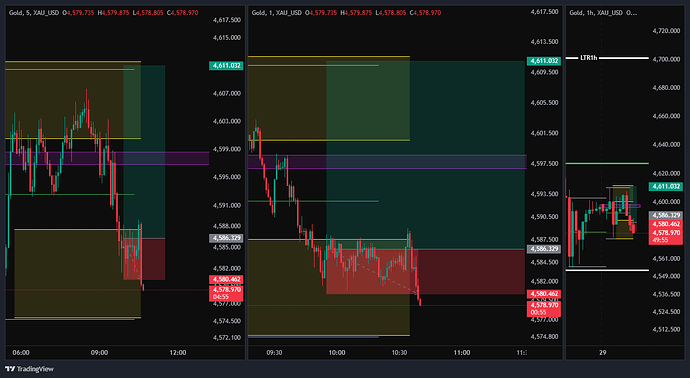Image resolution: width=690 pixels, height=378 pixels.
Task: Click the 4,601.500 price scale value
Action: [544, 133]
